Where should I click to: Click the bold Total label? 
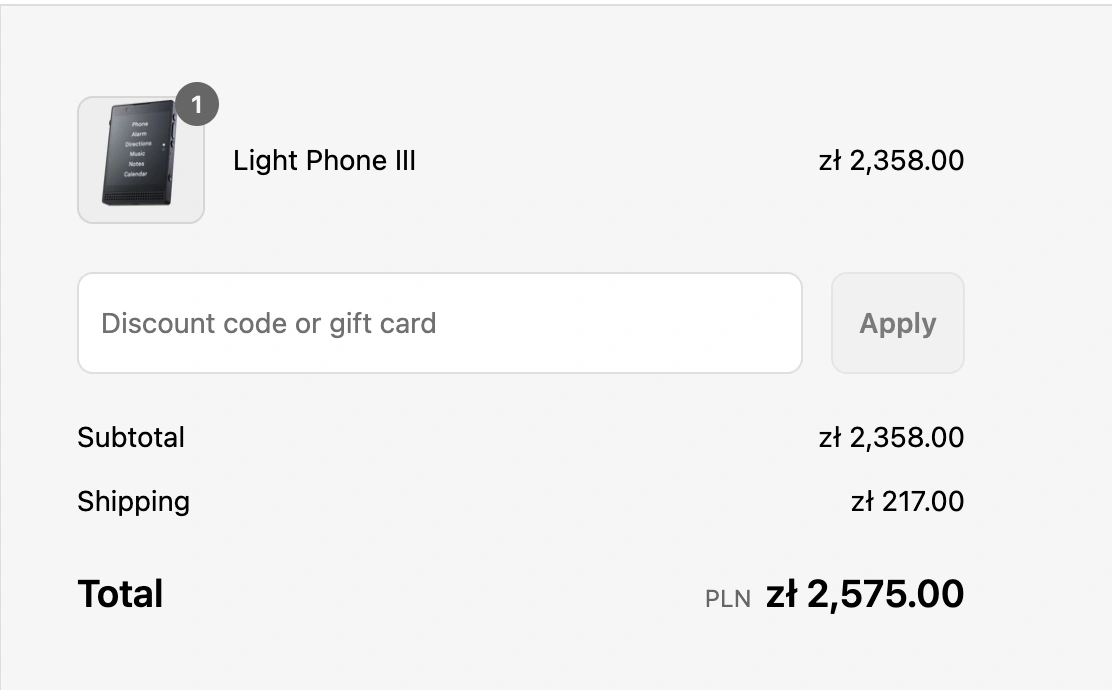coord(121,594)
